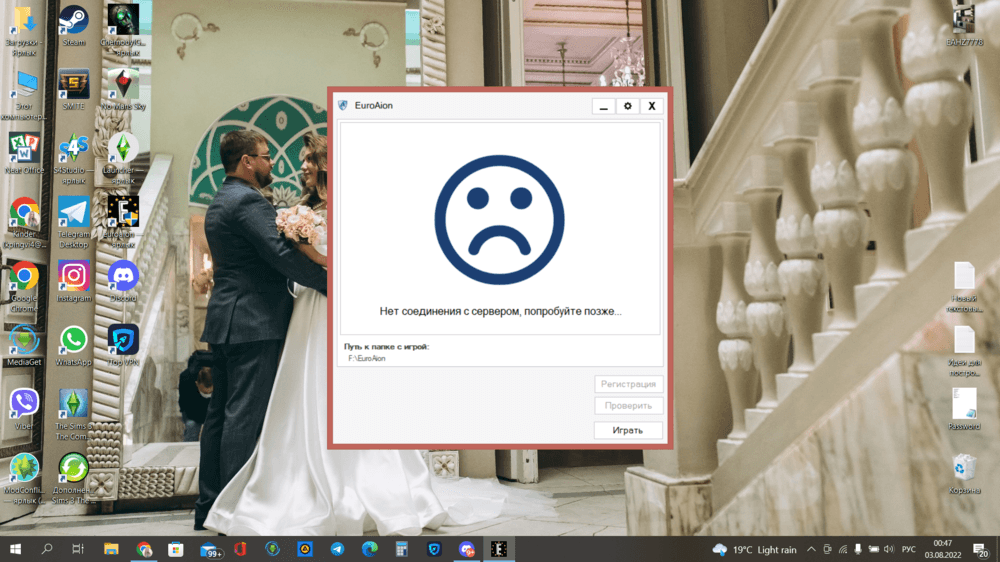Expand hidden system tray icons
Viewport: 1000px width, 562px height.
[x=809, y=549]
